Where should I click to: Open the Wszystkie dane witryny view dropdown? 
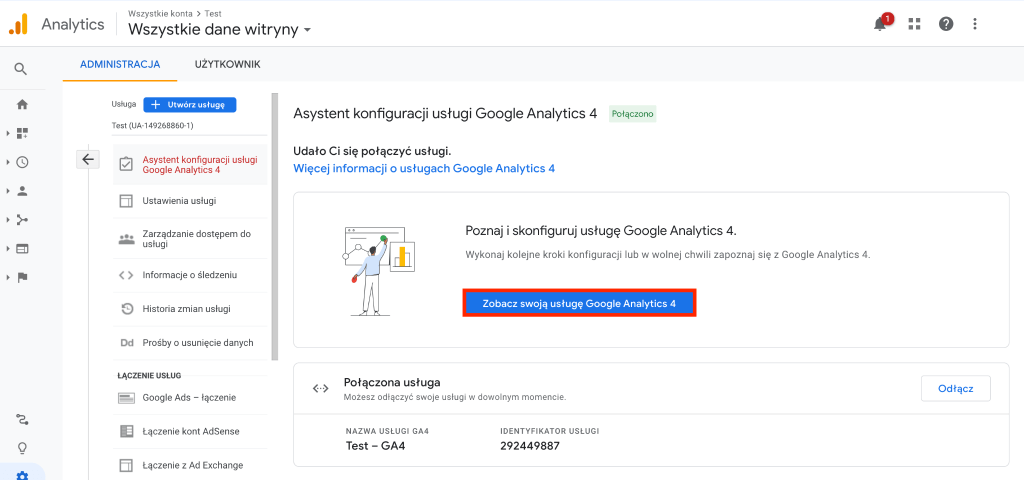click(x=219, y=29)
